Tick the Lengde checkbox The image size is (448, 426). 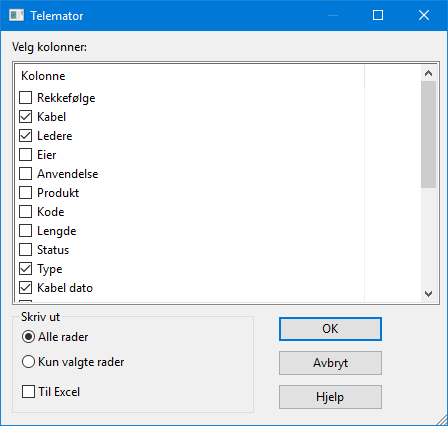click(x=26, y=231)
